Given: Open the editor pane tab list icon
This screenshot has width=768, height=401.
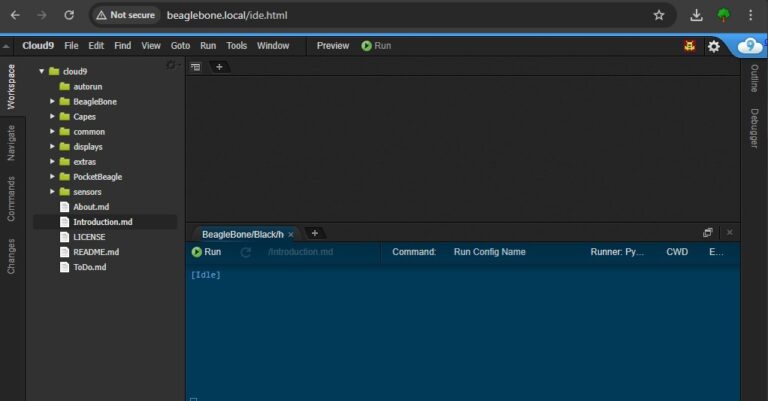Looking at the screenshot, I should [x=195, y=67].
